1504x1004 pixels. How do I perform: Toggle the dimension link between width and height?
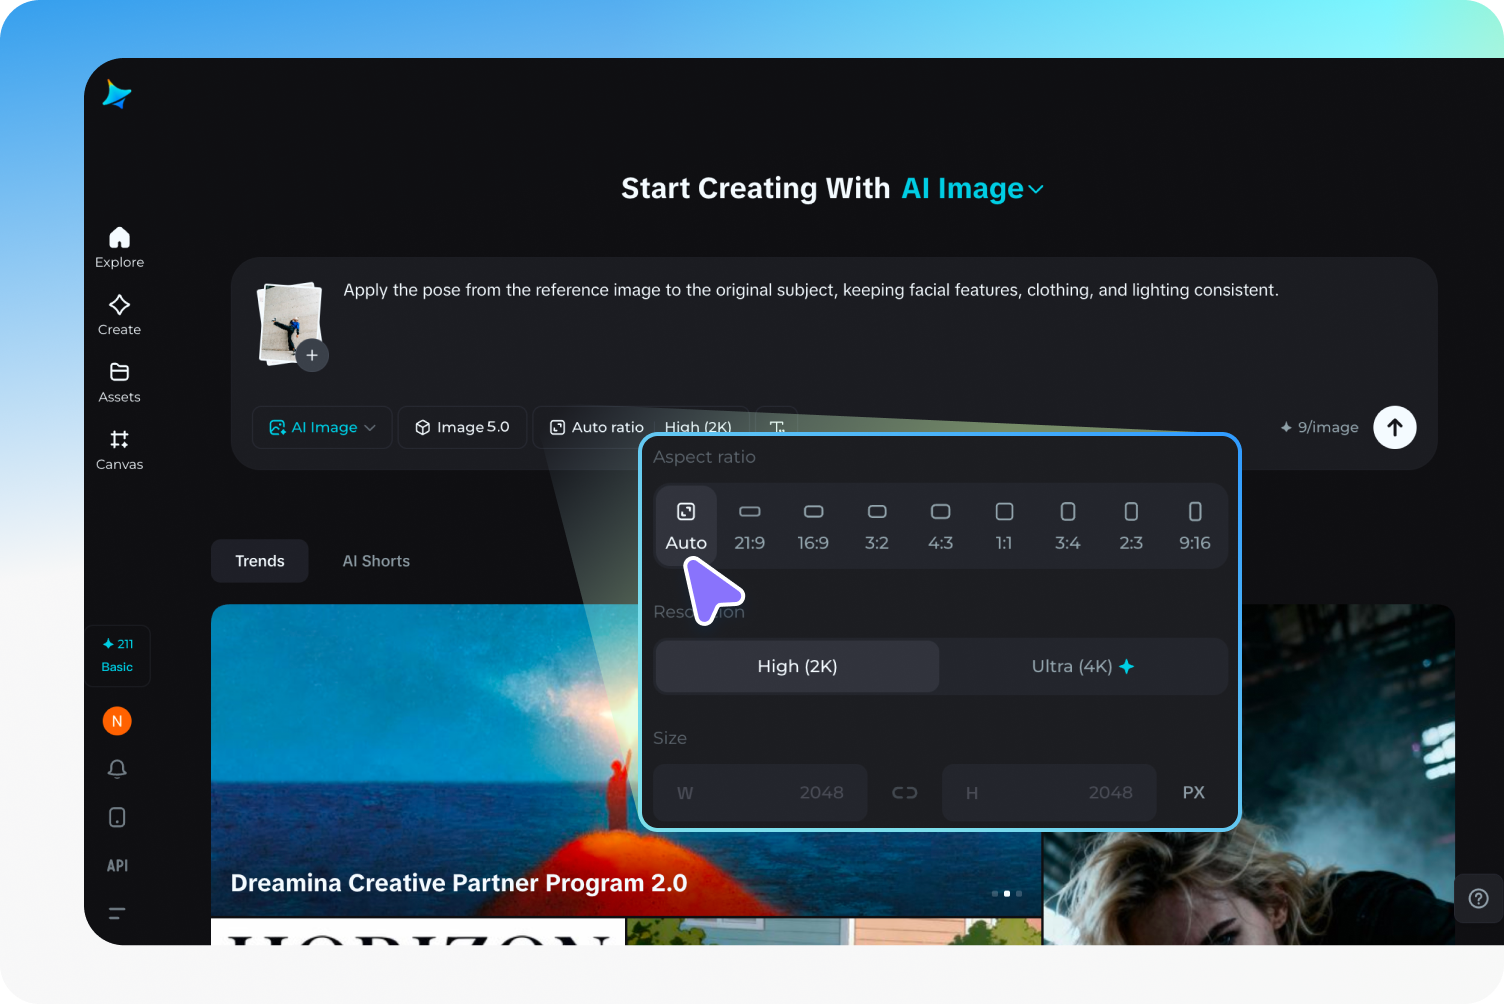(904, 792)
